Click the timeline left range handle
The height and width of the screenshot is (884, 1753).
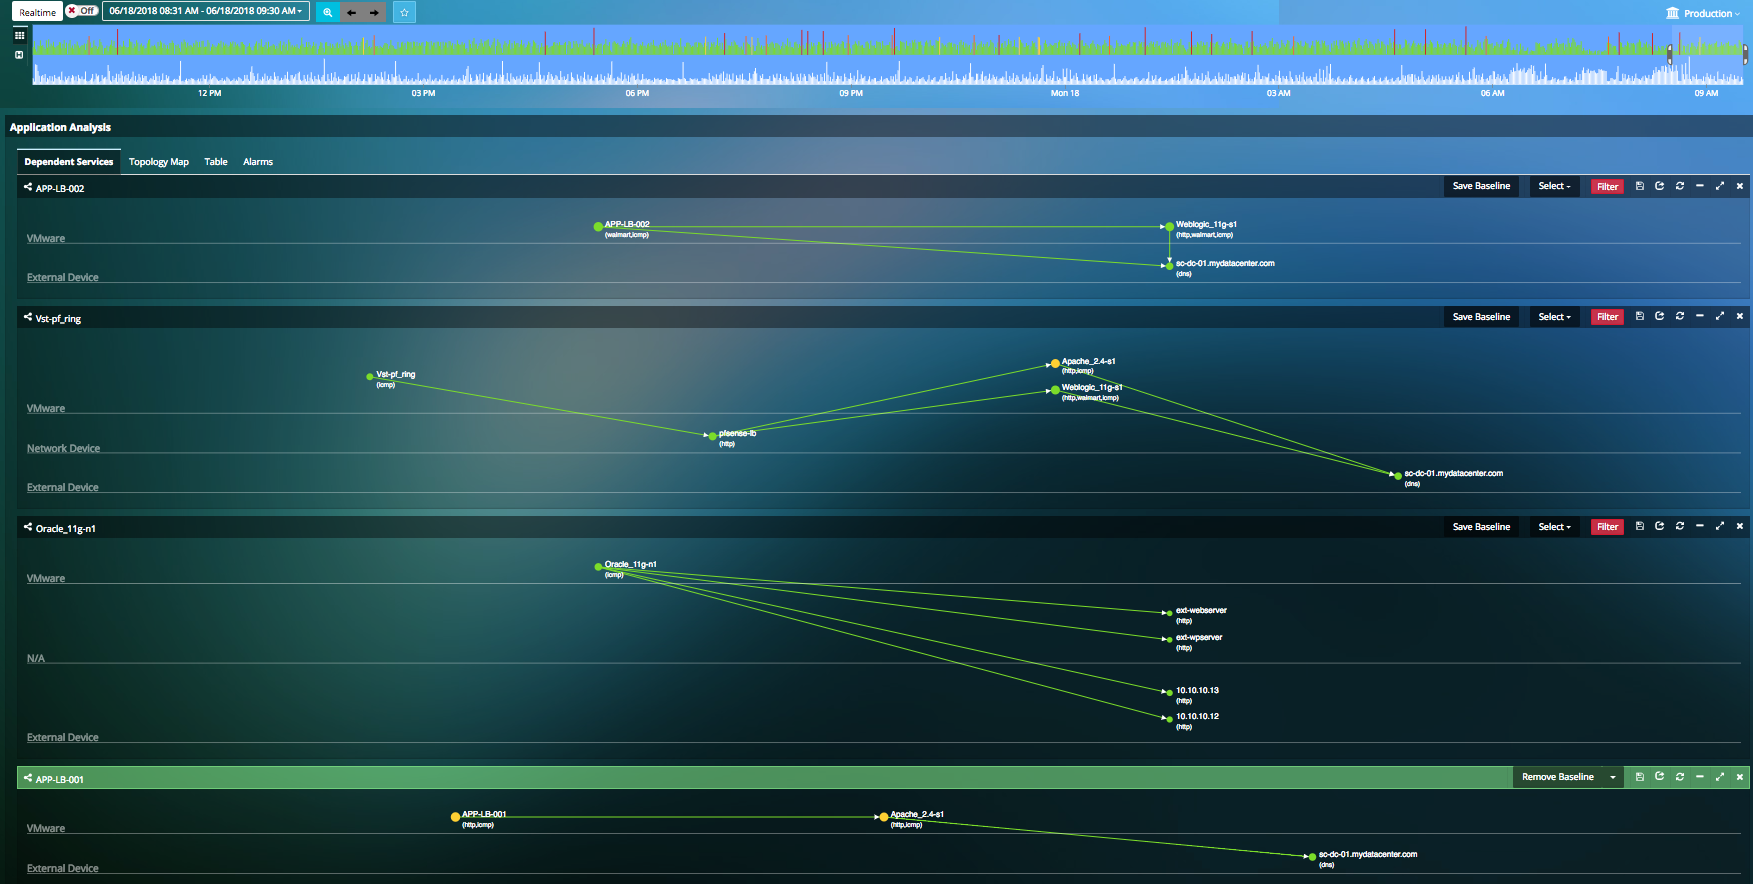[x=1669, y=55]
